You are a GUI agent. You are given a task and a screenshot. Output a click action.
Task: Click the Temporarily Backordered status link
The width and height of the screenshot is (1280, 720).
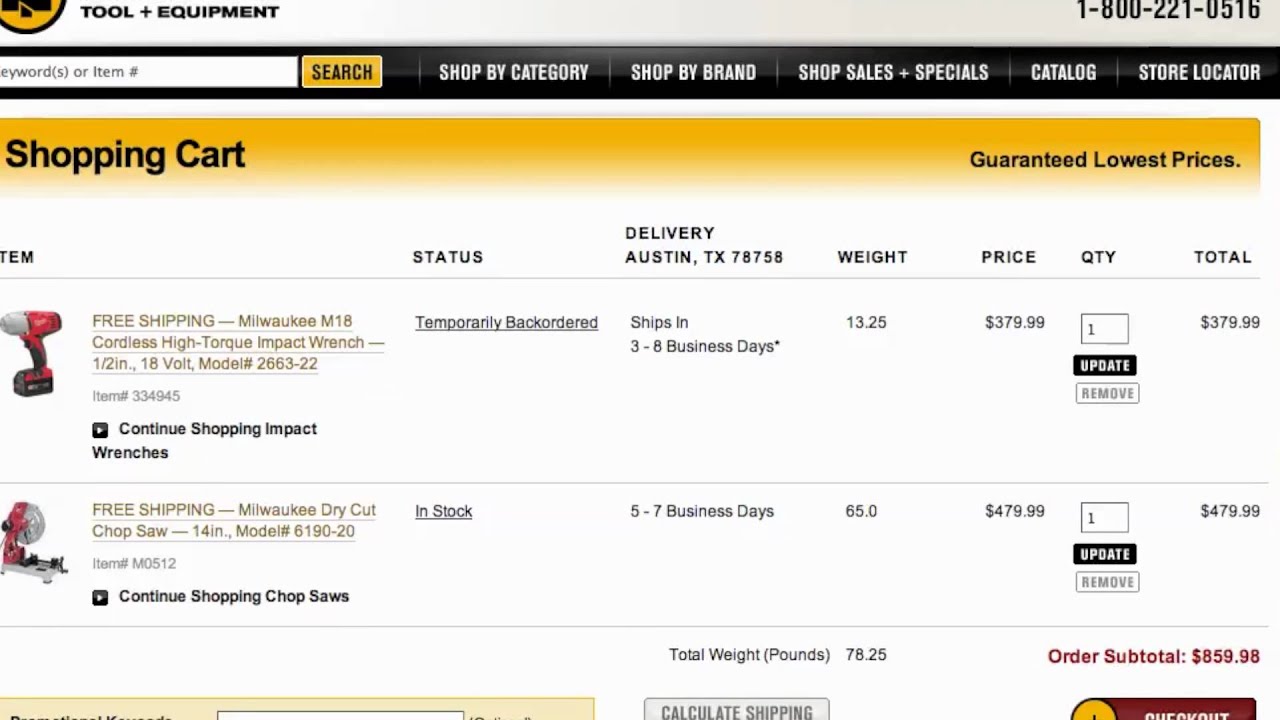[506, 322]
